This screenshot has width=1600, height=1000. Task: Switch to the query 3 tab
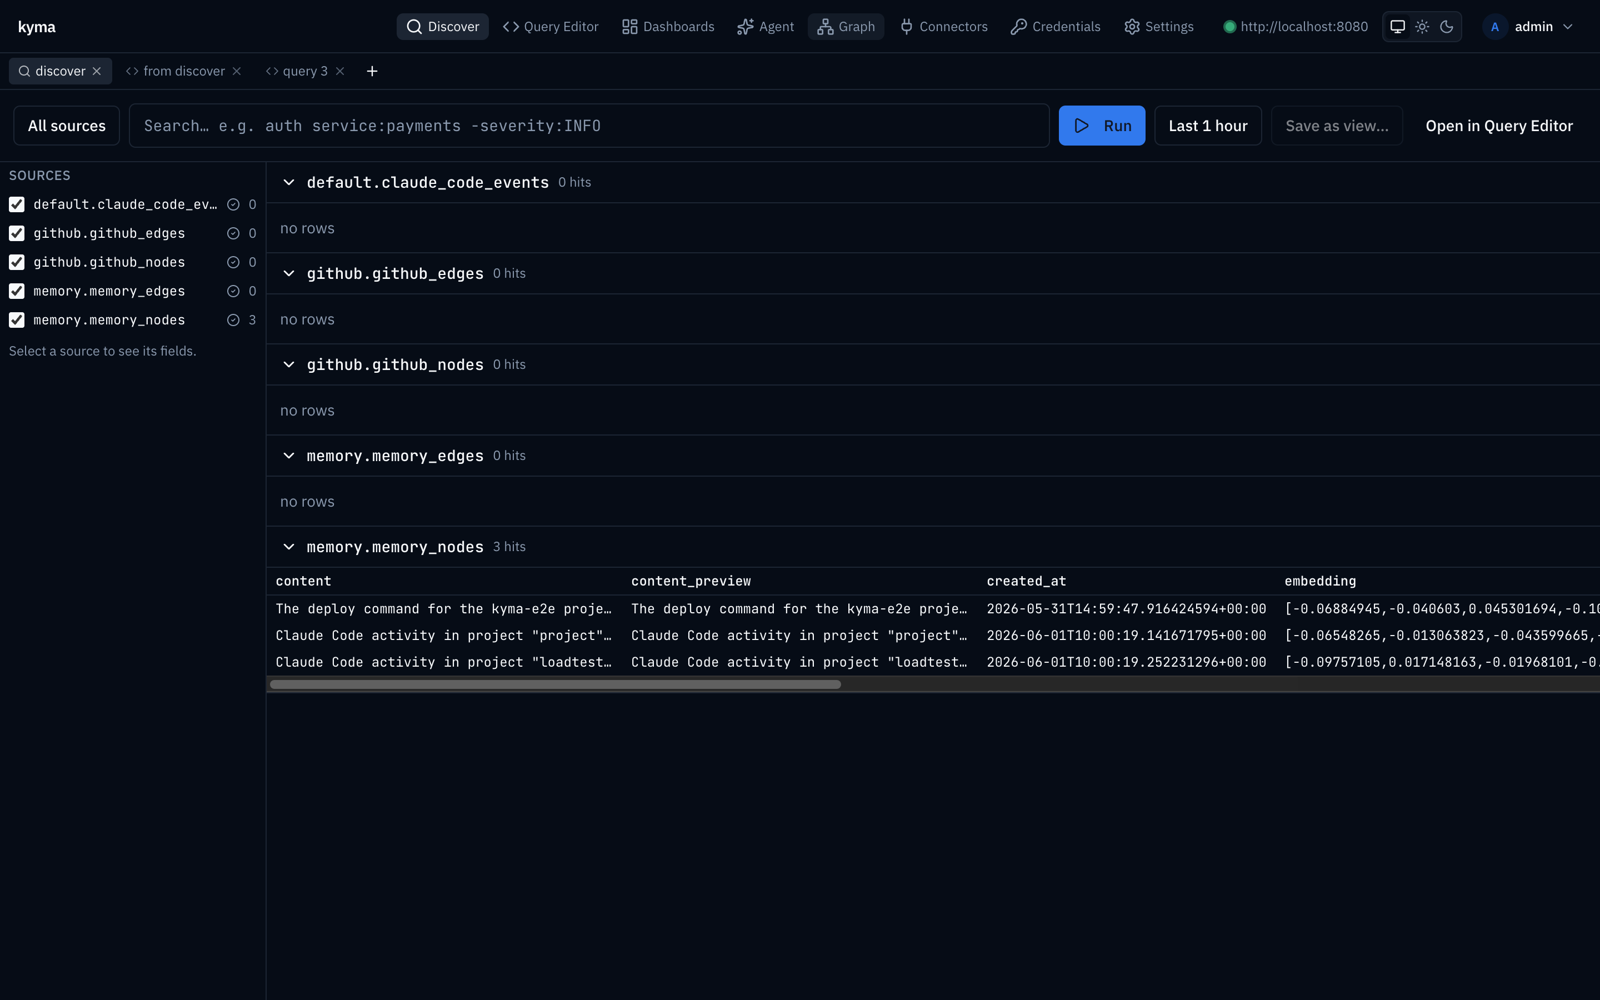coord(305,71)
